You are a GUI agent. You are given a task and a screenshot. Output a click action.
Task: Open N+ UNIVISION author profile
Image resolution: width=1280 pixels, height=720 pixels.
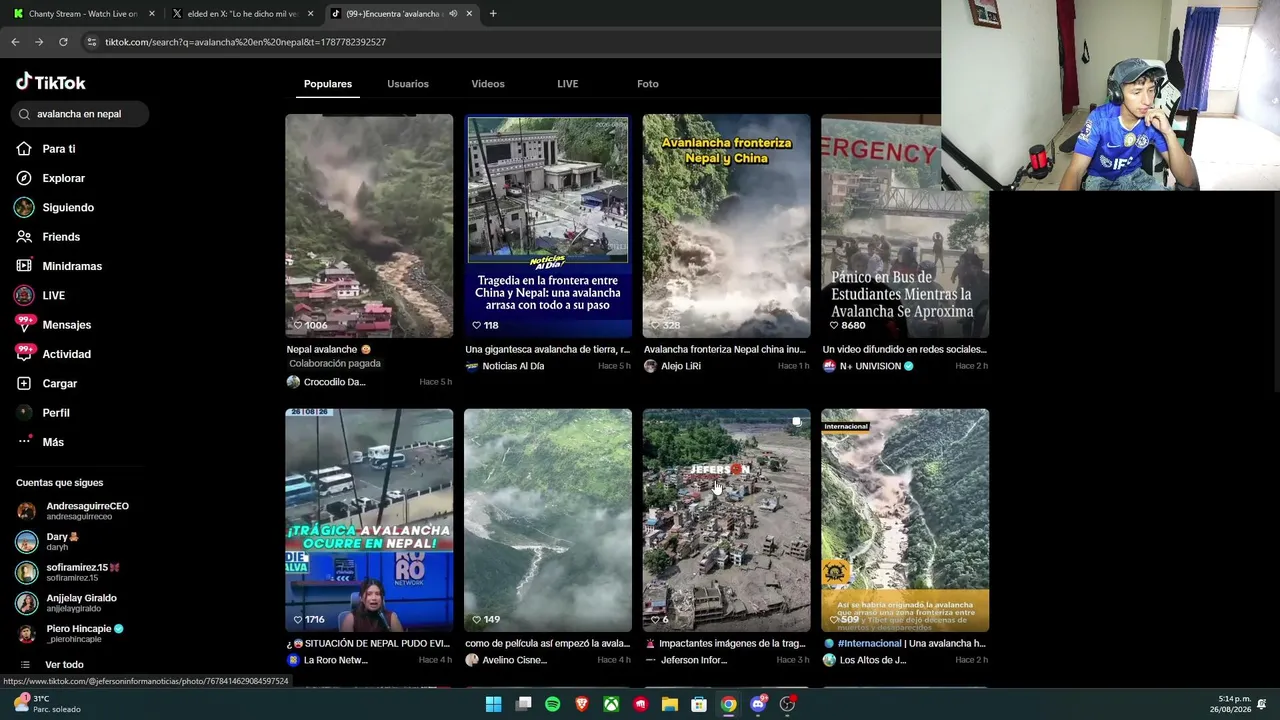868,366
